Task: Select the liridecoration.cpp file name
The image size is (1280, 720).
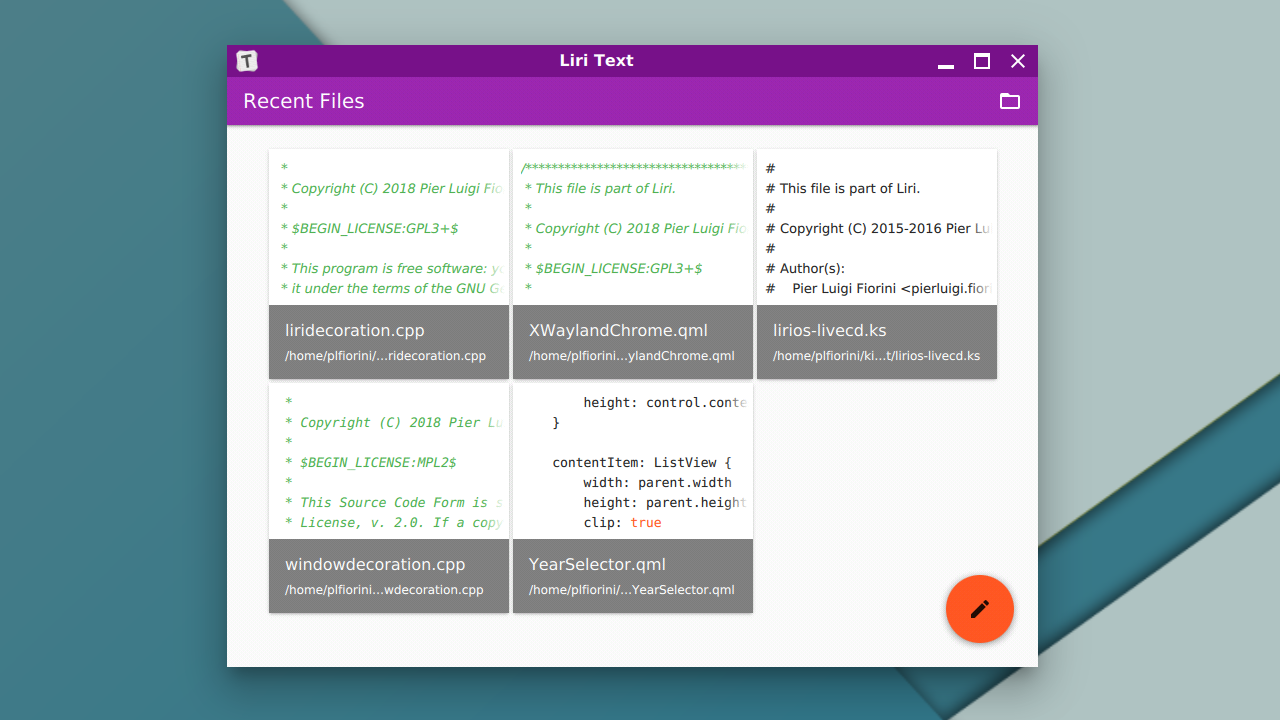Action: tap(355, 330)
